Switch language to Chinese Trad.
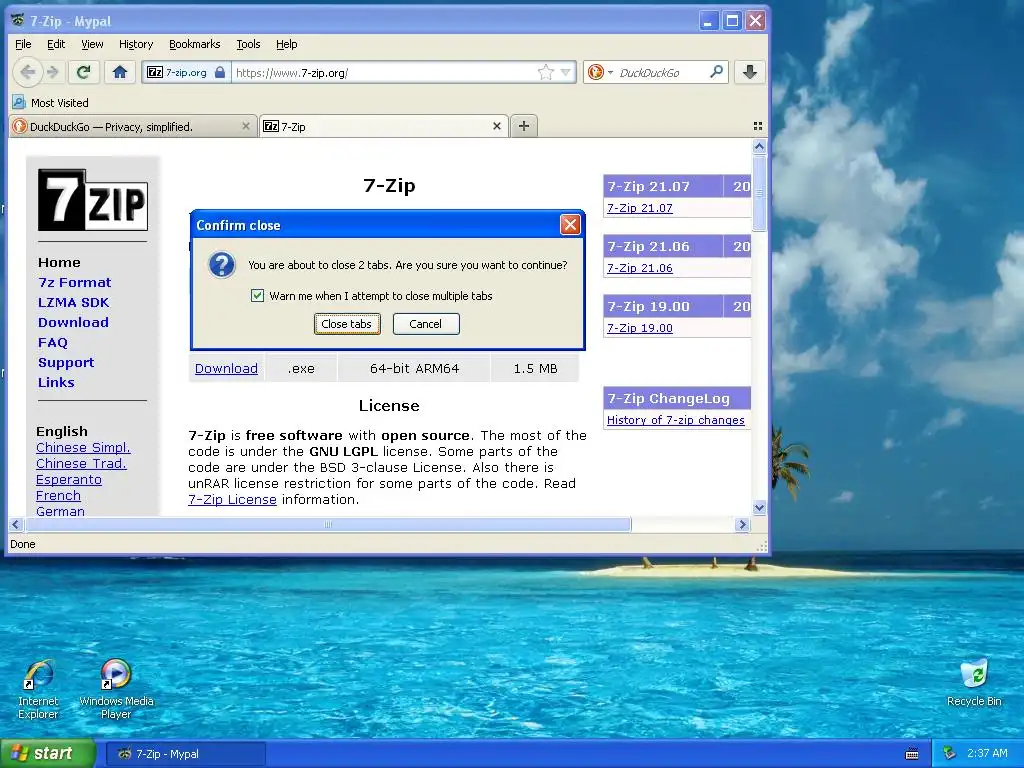 (x=81, y=463)
